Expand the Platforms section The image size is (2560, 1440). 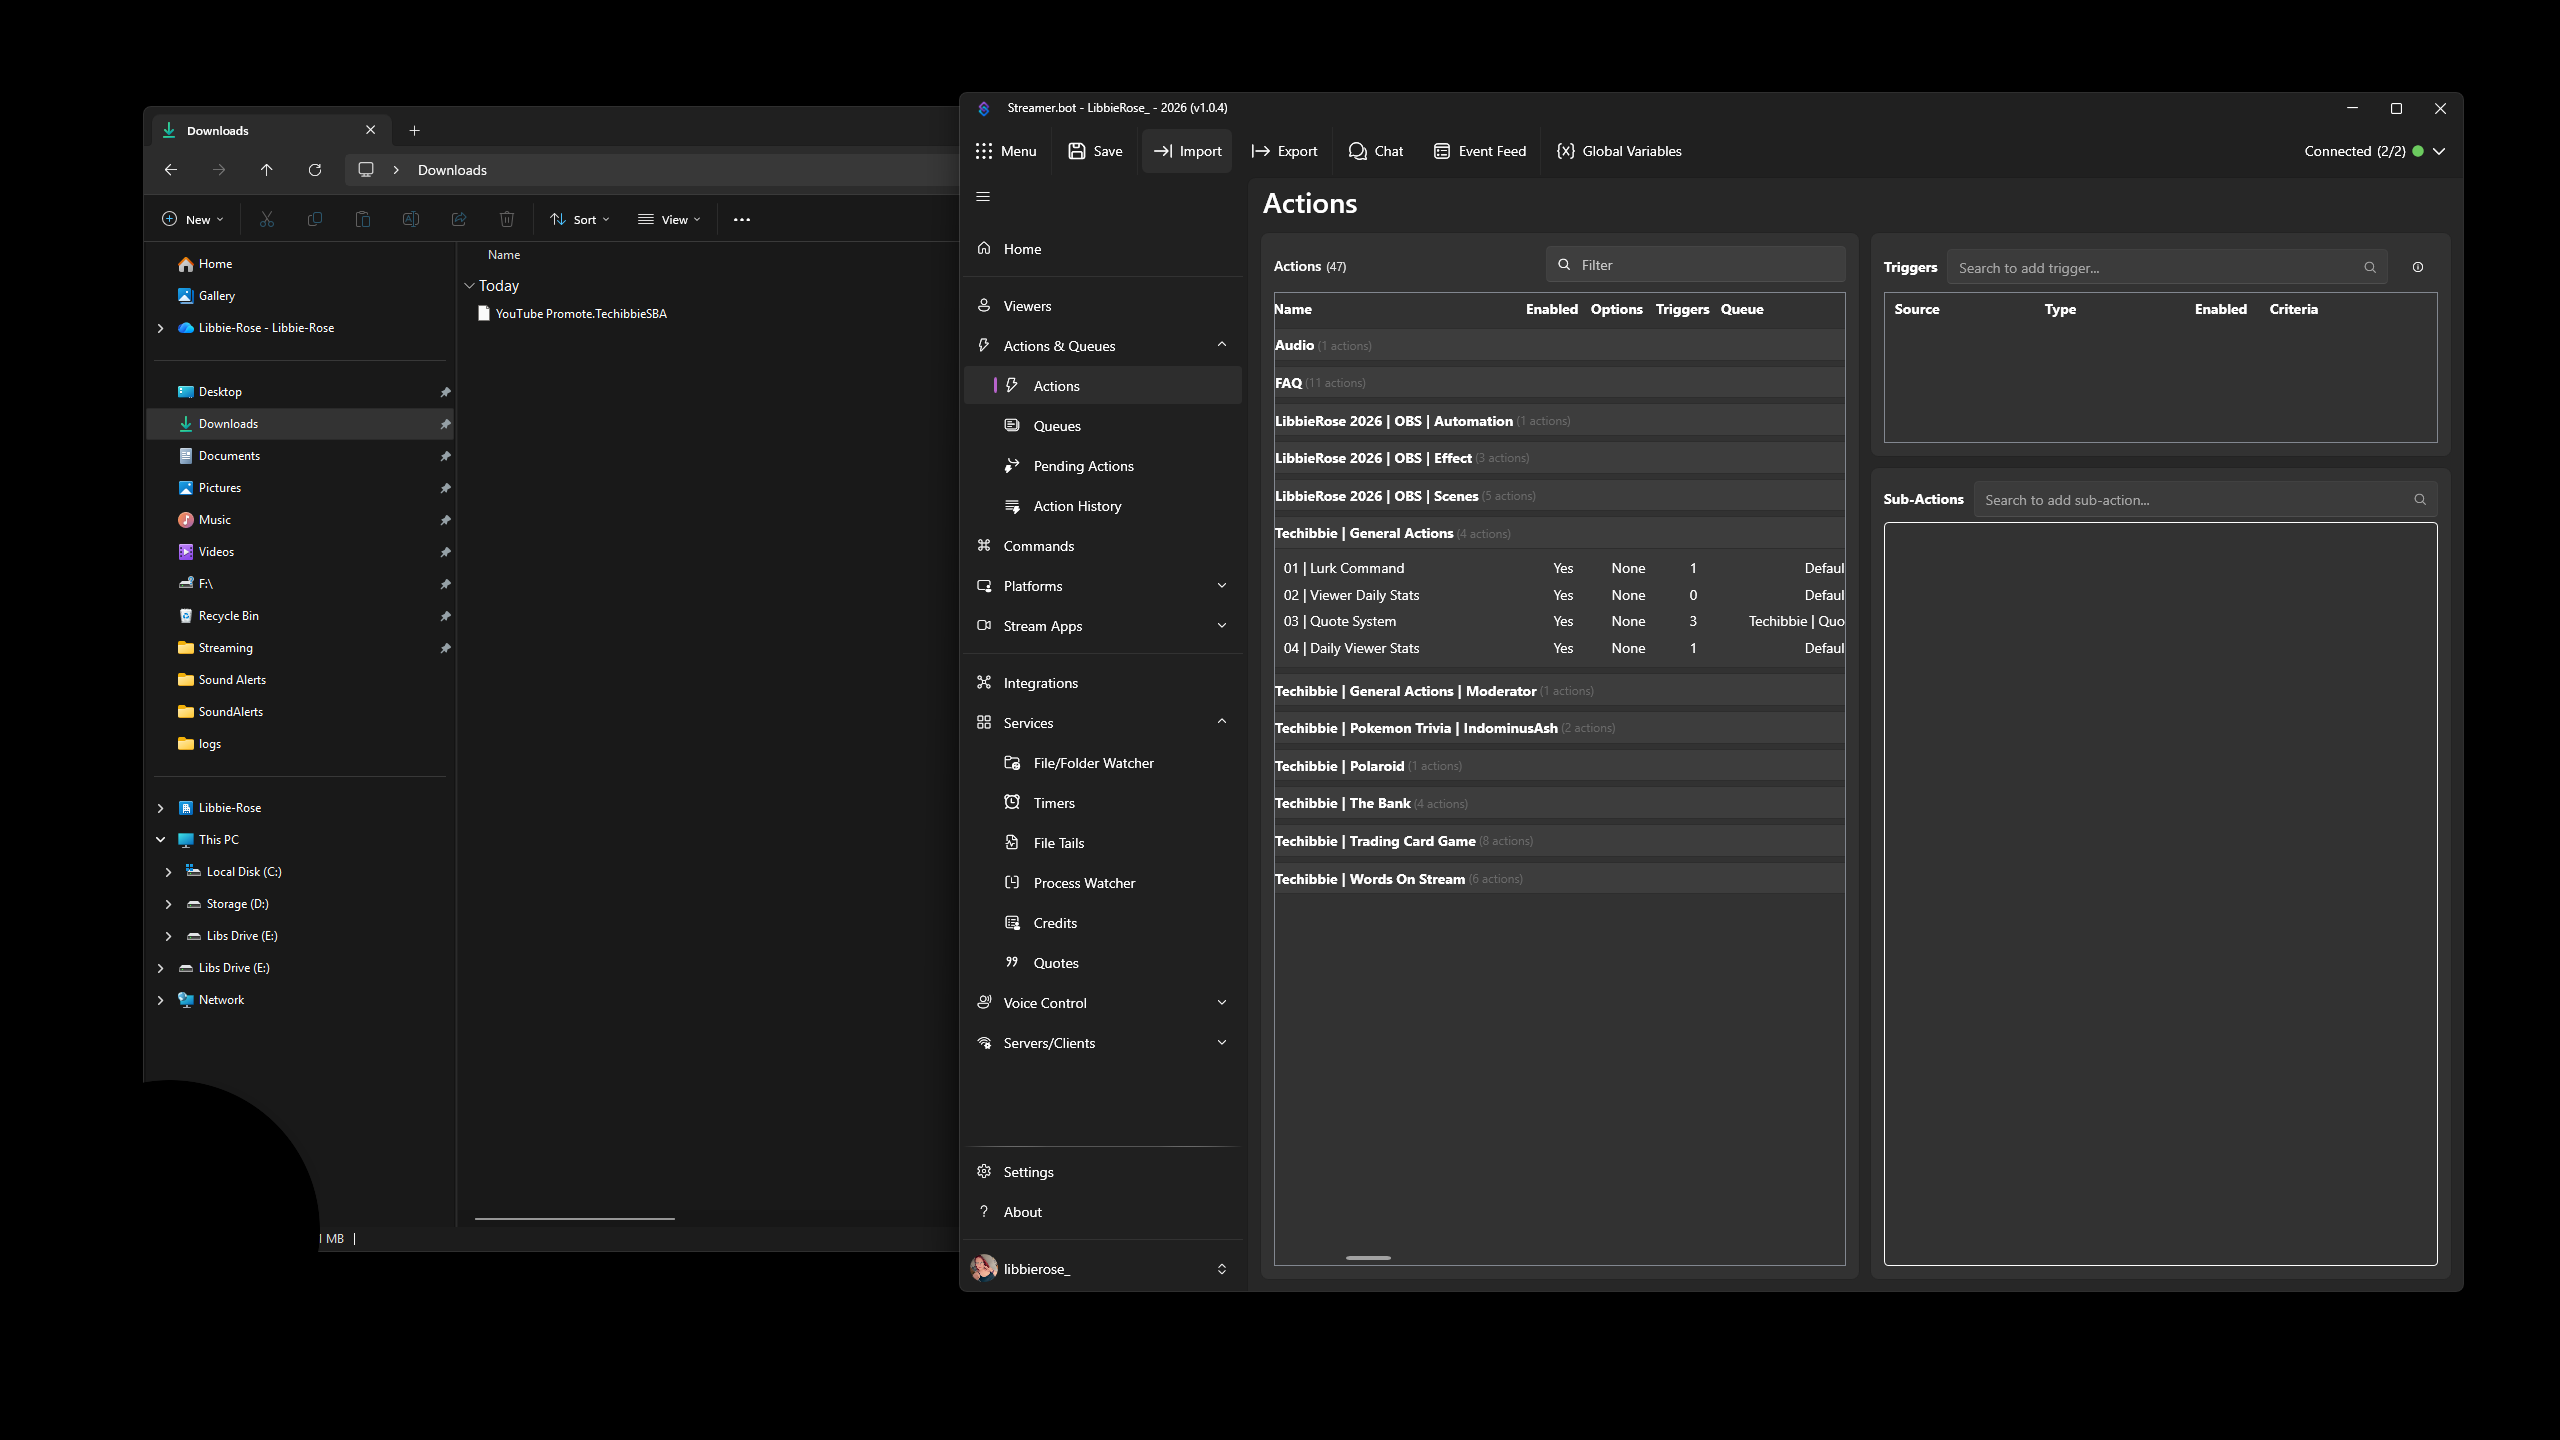tap(1221, 586)
